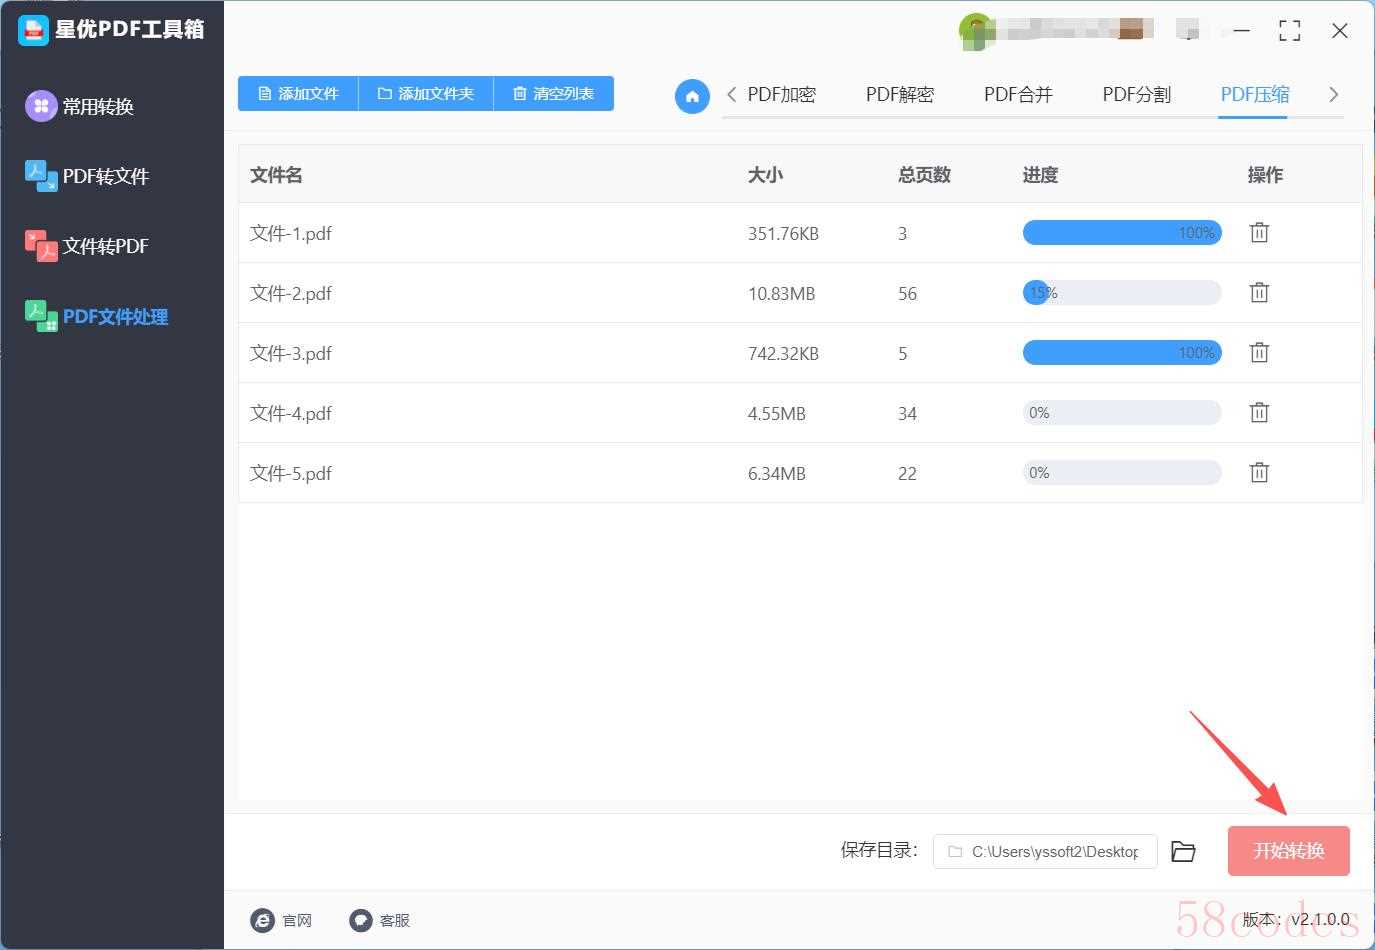
Task: Open 官网 official website link
Action: point(281,920)
